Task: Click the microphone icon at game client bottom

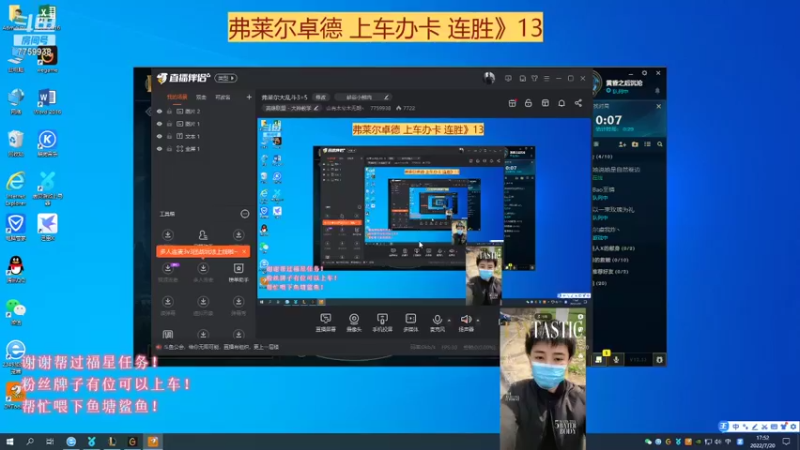Action: [616, 360]
